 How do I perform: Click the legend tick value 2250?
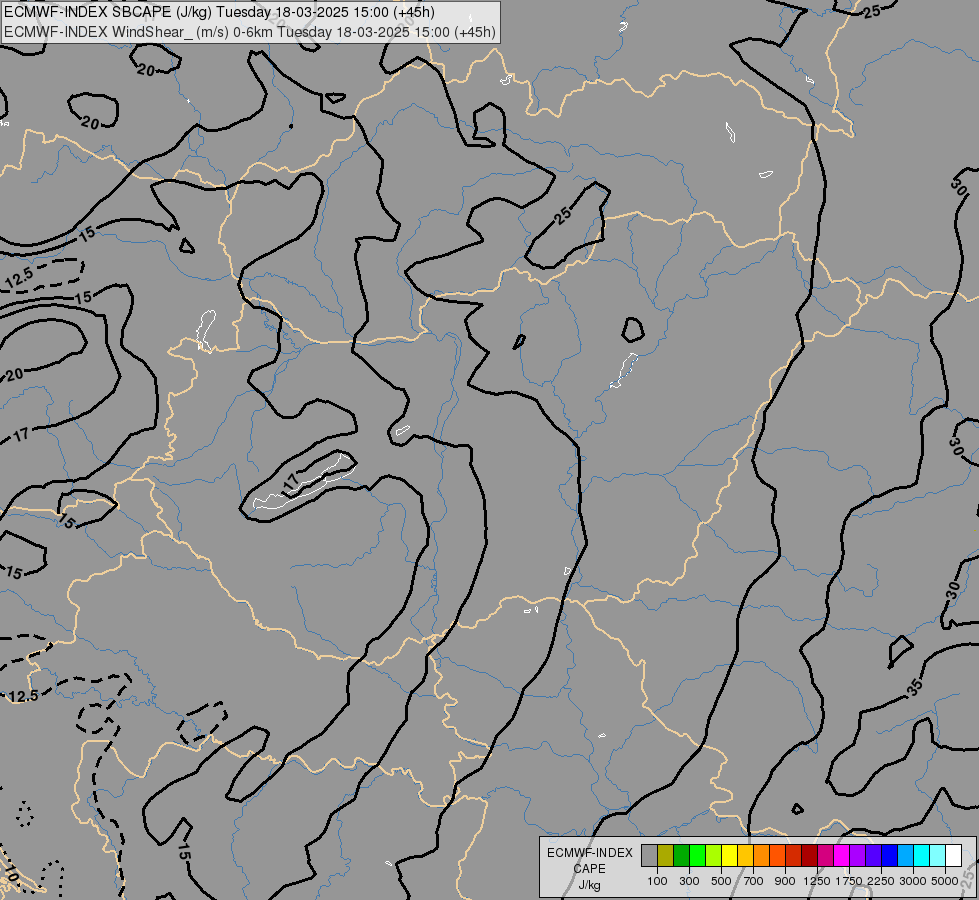[x=881, y=881]
